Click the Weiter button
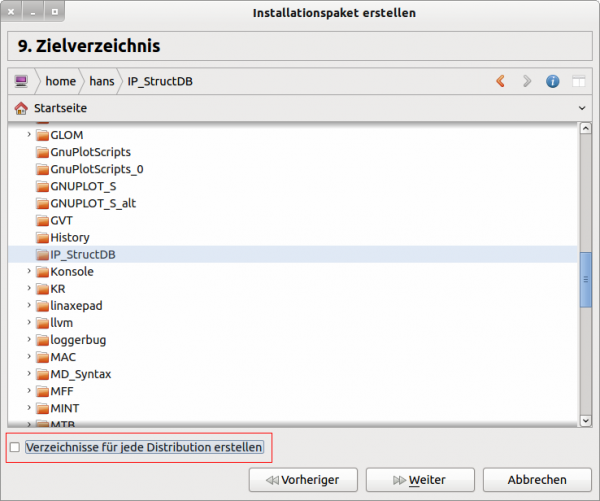 tap(419, 480)
